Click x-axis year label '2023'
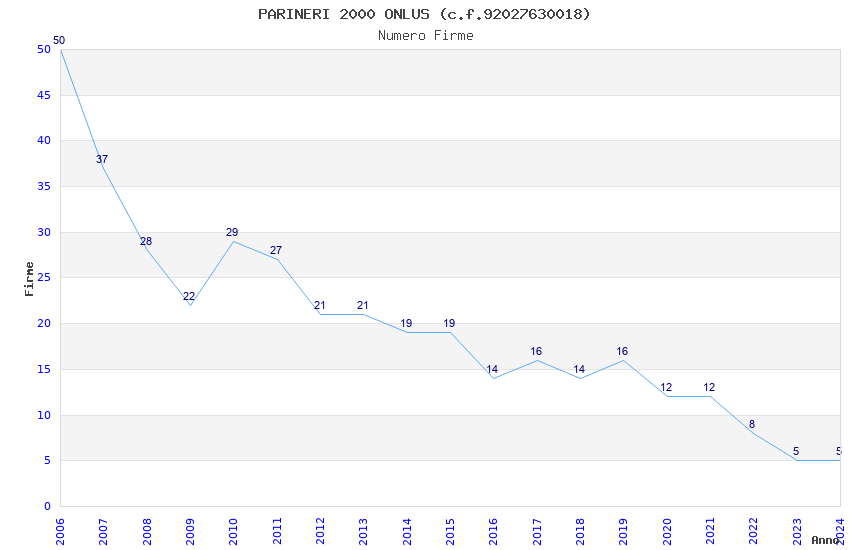 (797, 532)
